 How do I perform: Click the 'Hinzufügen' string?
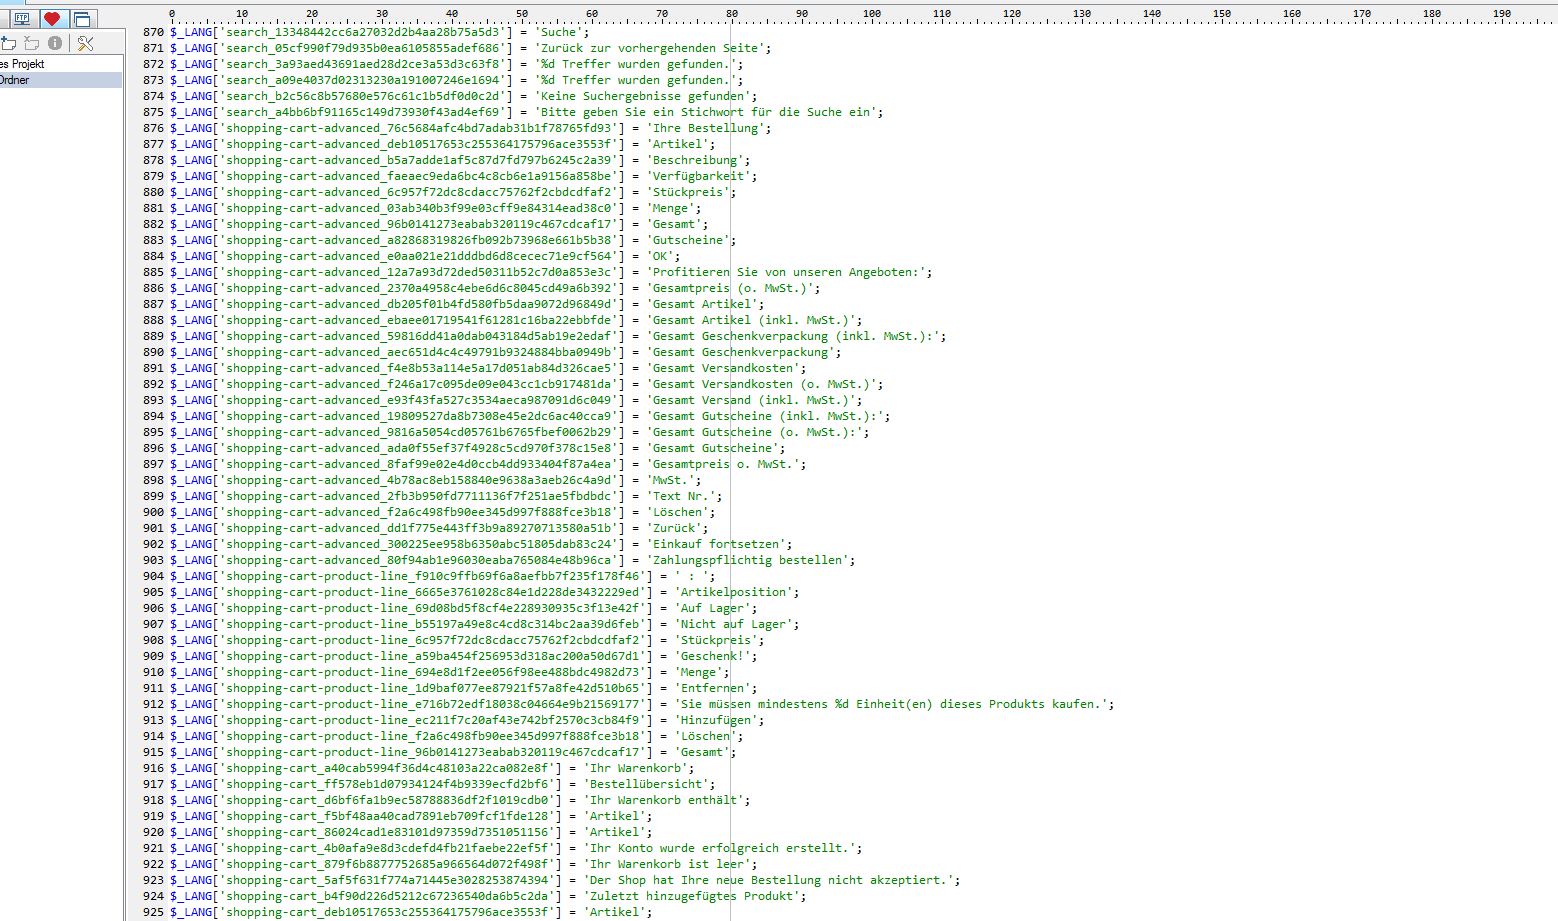[x=716, y=720]
